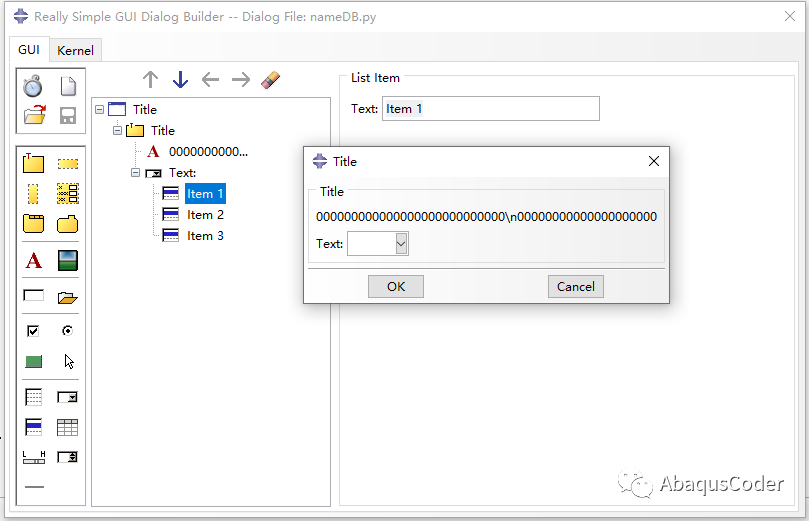Add a file open selector widget
Screen dimensions: 809x521
tap(68, 297)
